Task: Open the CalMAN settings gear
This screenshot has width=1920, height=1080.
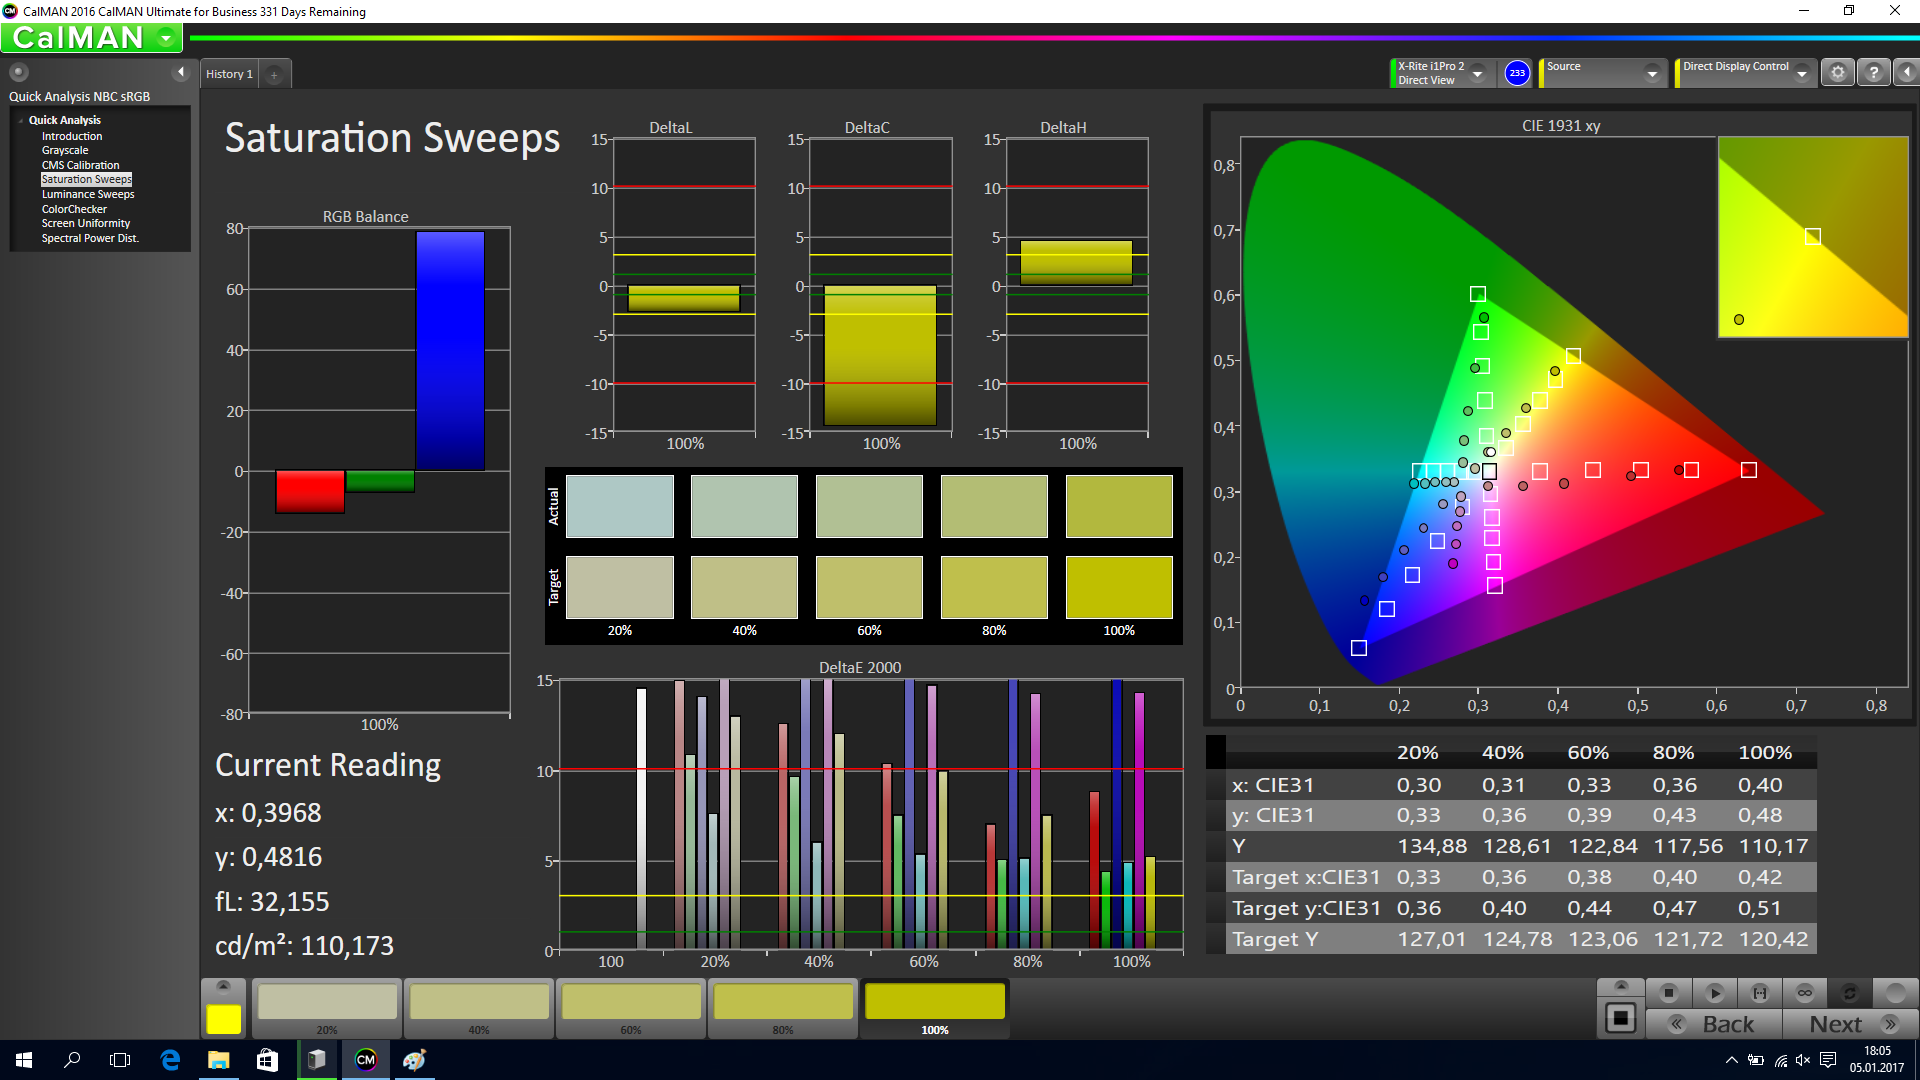Action: coord(1838,73)
